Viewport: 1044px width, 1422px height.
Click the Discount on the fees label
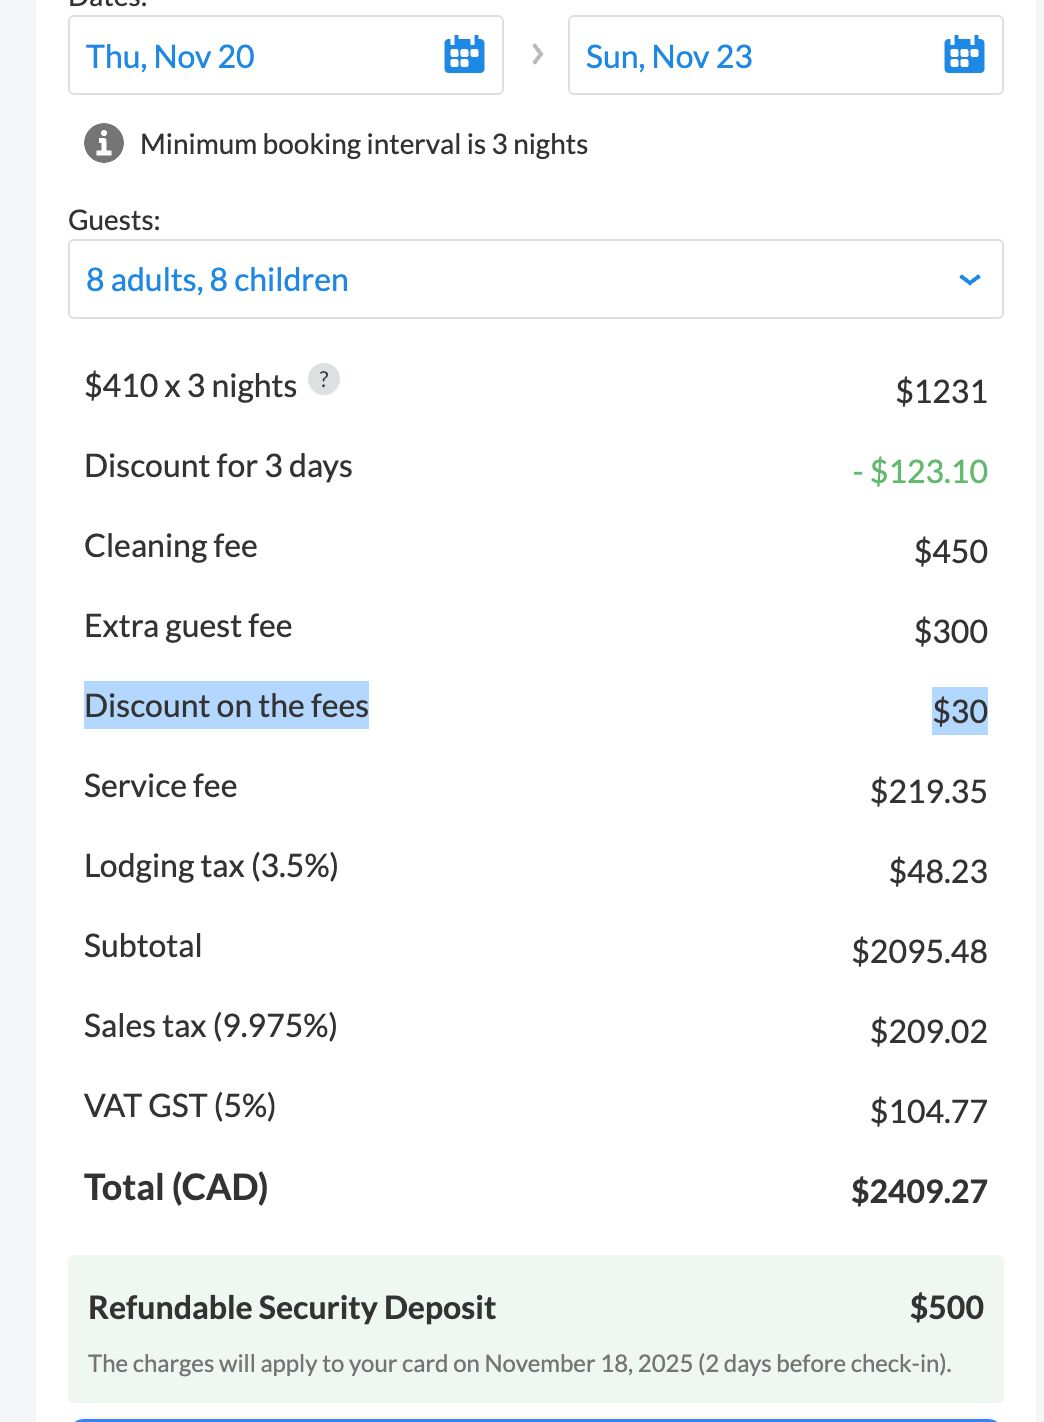click(x=227, y=706)
